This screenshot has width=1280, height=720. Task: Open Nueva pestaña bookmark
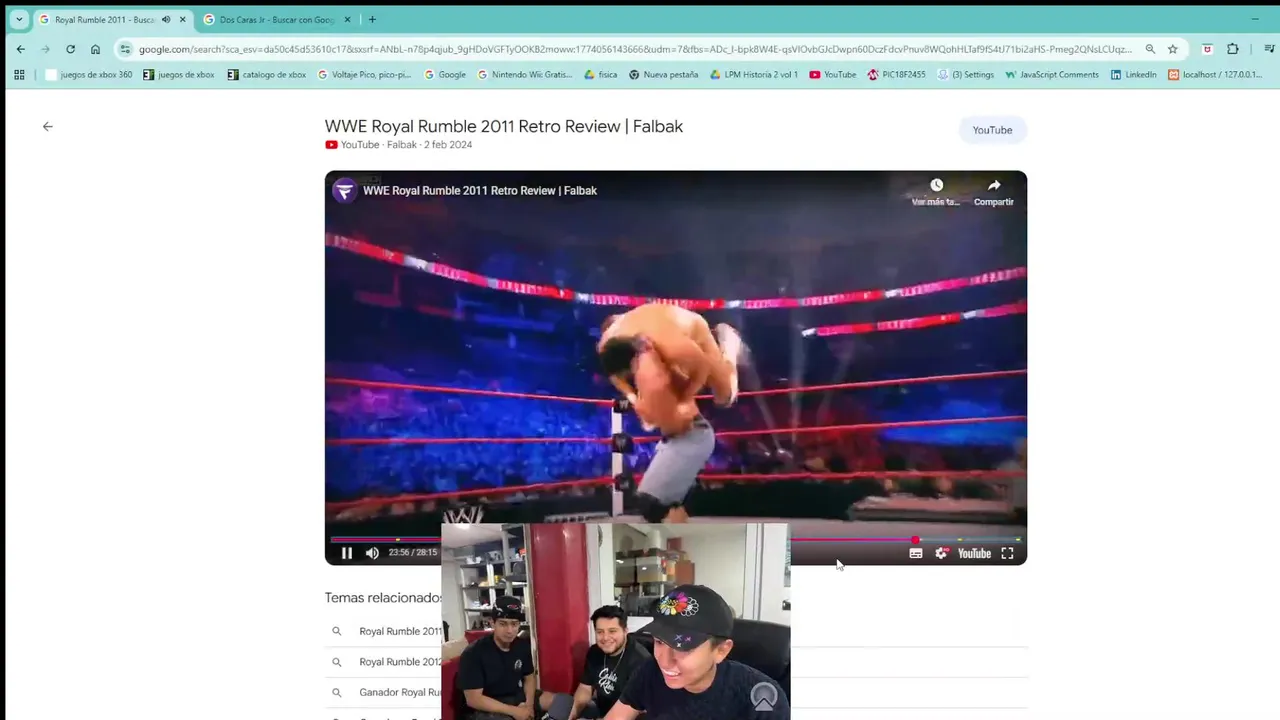pyautogui.click(x=663, y=74)
